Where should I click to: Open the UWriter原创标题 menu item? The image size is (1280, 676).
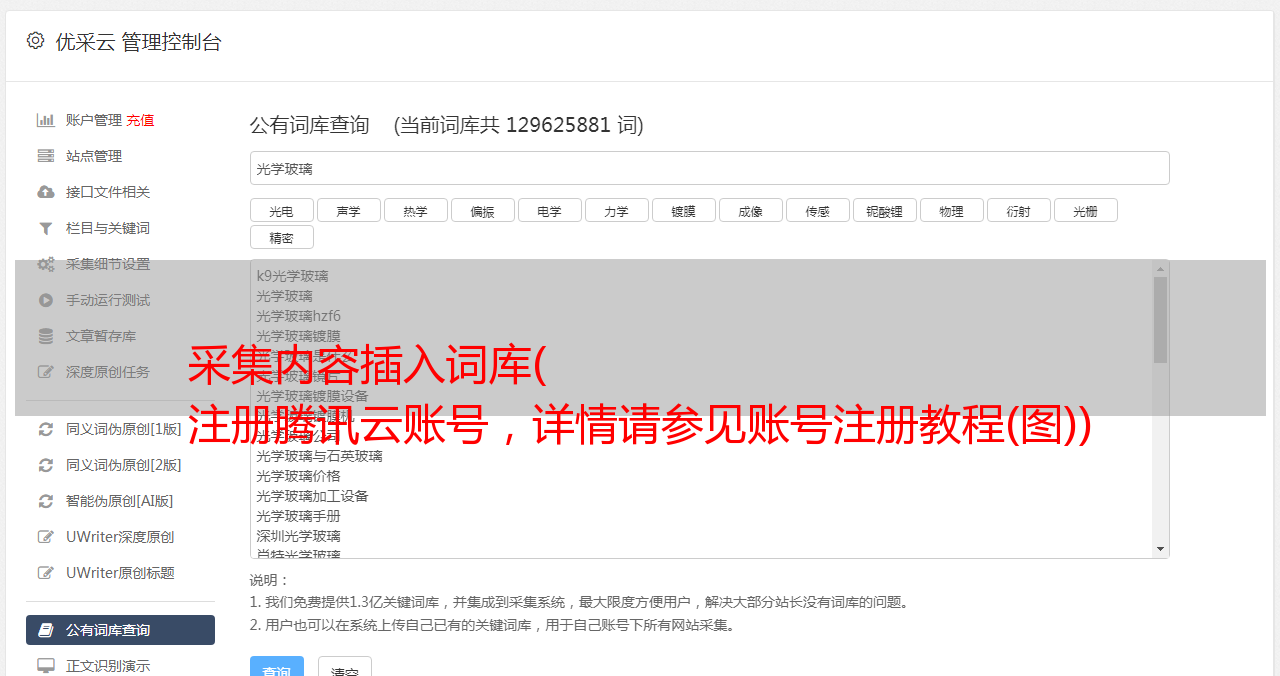pyautogui.click(x=120, y=573)
